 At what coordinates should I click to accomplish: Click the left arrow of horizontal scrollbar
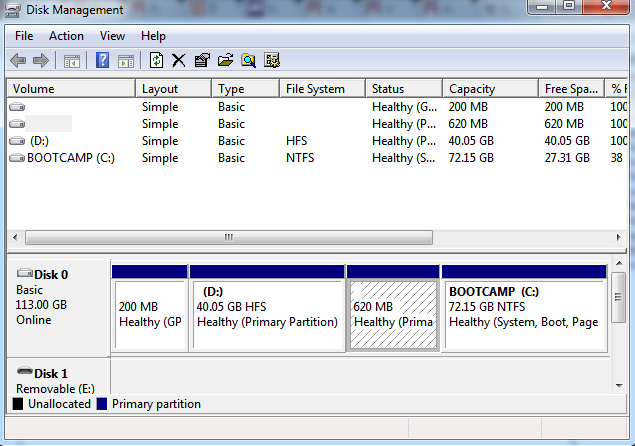[15, 237]
